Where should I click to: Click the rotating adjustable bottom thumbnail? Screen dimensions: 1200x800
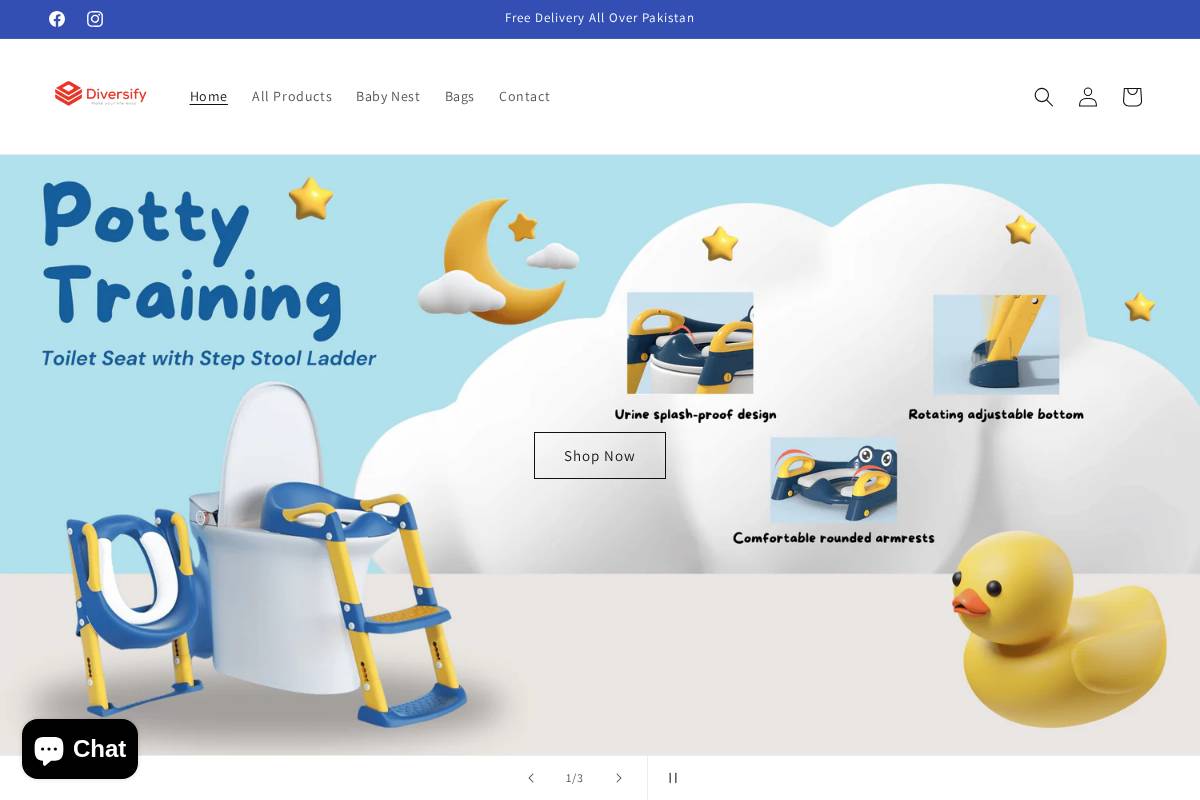(x=996, y=344)
